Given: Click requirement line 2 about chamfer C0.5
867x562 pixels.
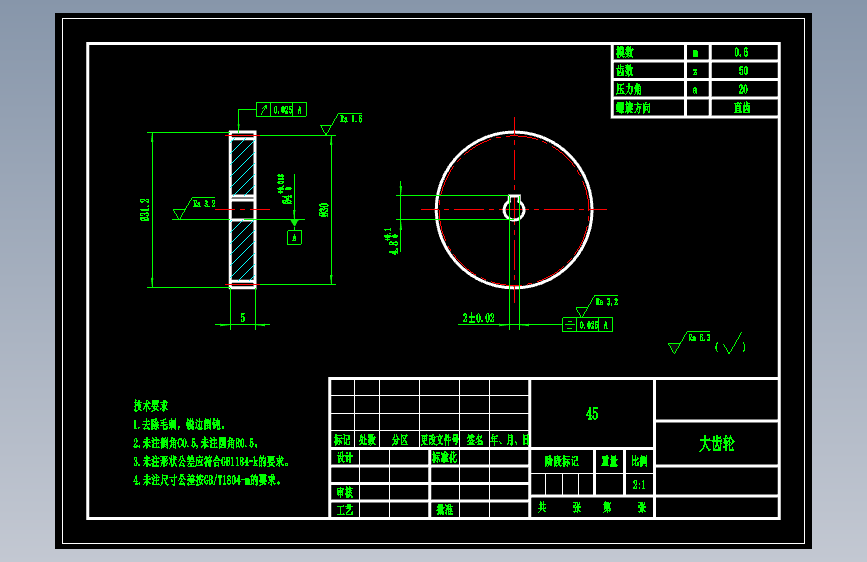Looking at the screenshot, I should tap(196, 443).
